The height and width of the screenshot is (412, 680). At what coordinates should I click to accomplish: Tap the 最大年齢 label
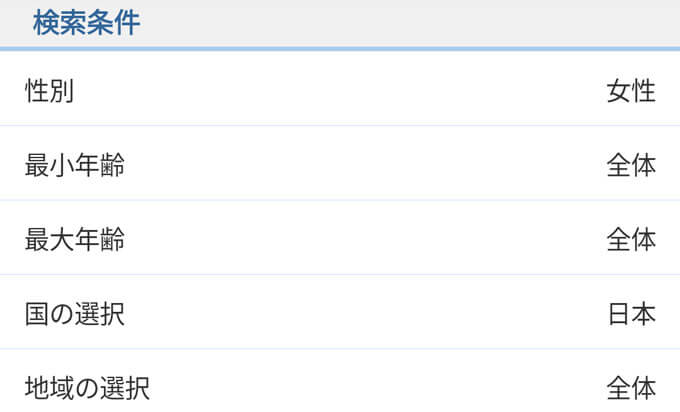click(75, 240)
